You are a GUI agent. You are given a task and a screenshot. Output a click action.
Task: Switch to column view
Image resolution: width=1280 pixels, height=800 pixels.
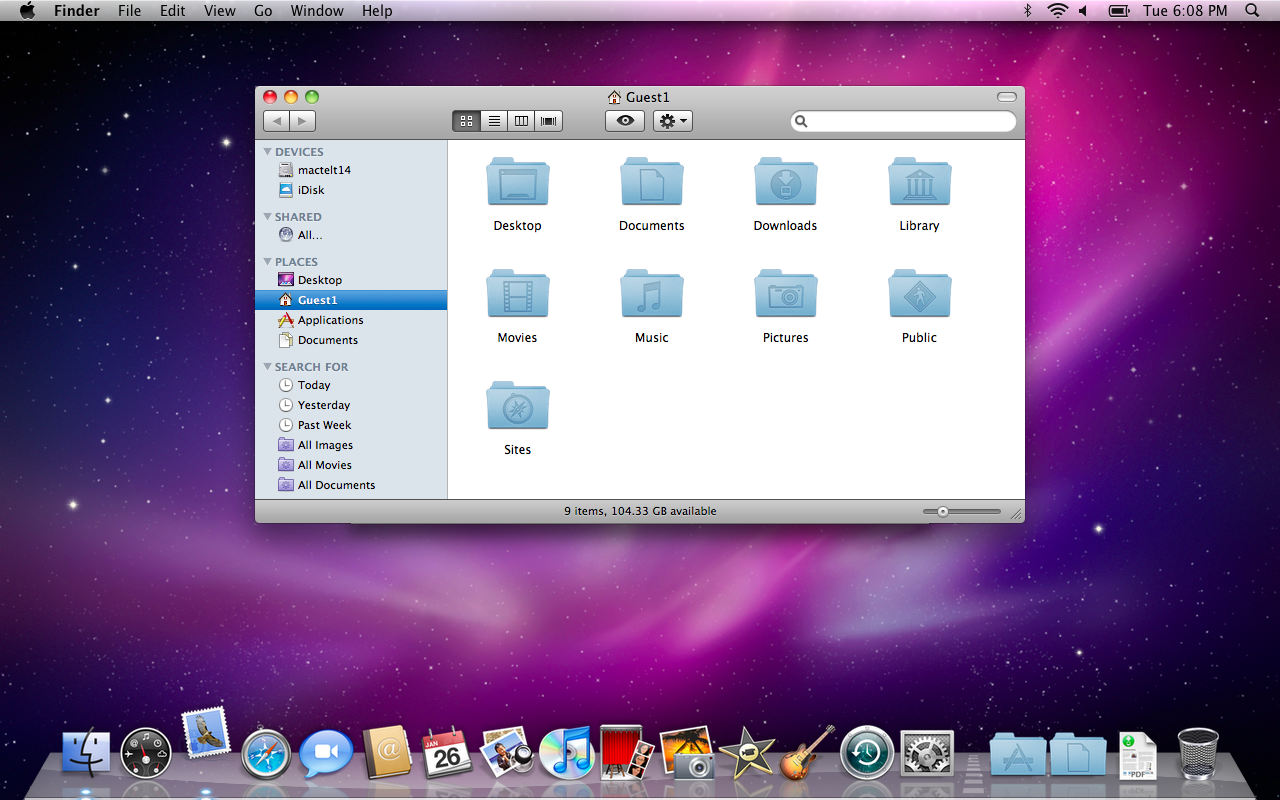521,121
